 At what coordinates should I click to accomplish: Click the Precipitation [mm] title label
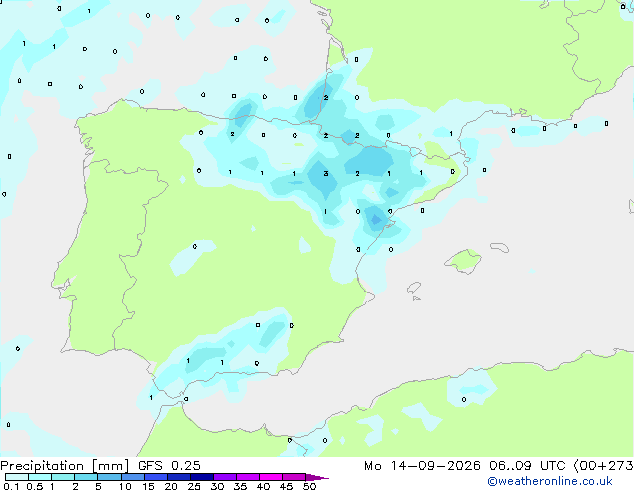64,466
